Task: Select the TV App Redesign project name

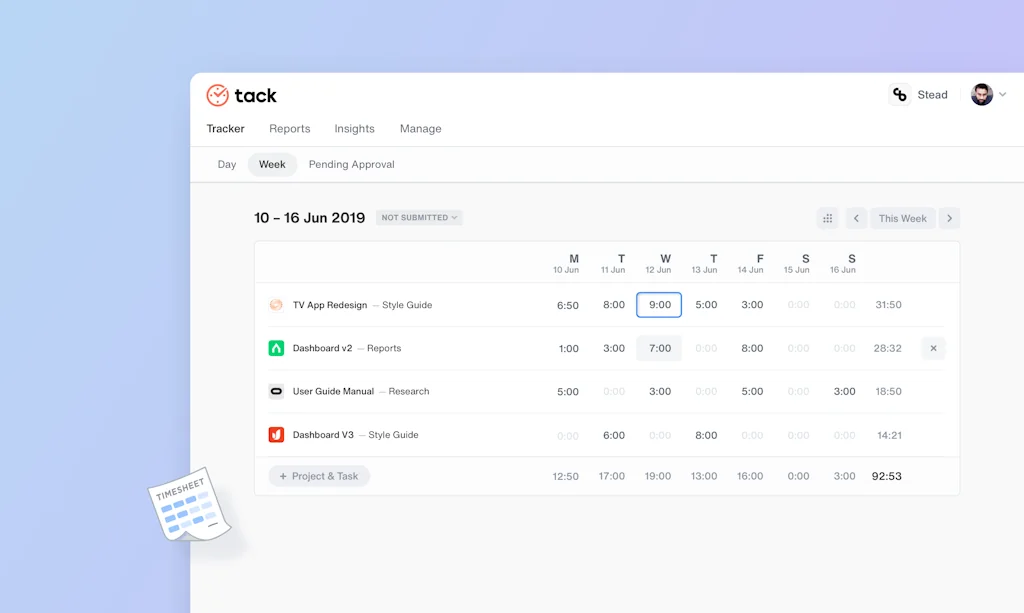Action: tap(330, 305)
